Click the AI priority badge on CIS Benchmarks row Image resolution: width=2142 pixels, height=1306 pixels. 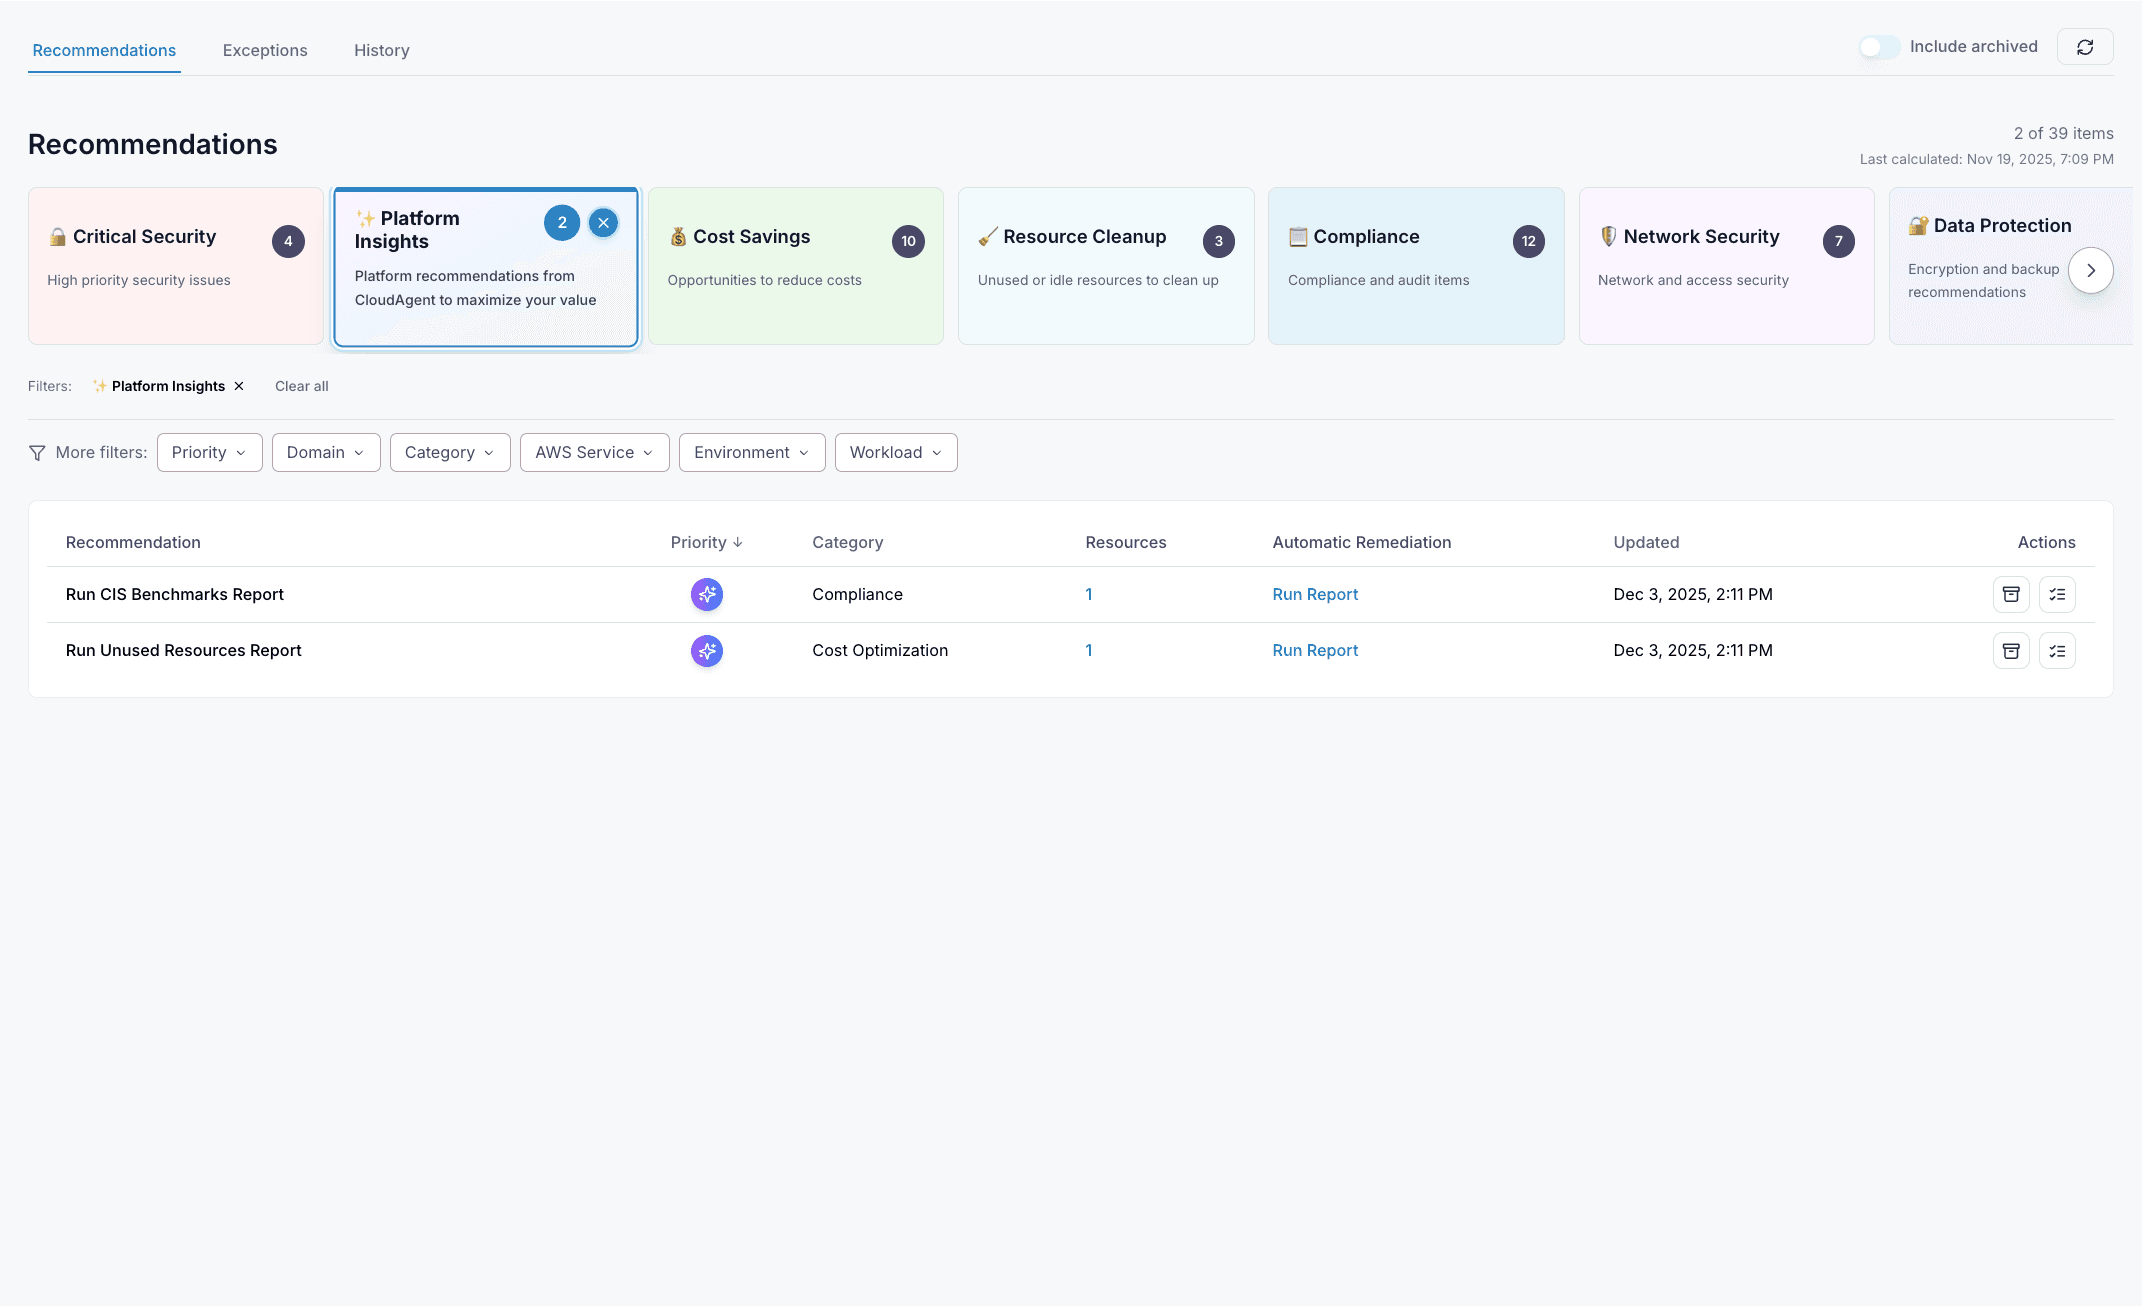(x=706, y=594)
